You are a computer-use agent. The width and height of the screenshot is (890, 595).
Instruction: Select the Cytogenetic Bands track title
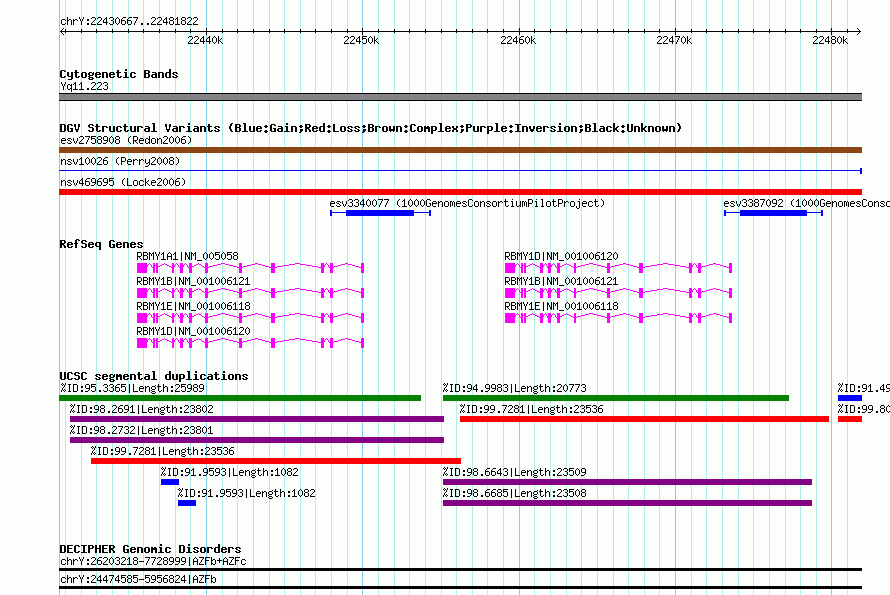pyautogui.click(x=119, y=74)
